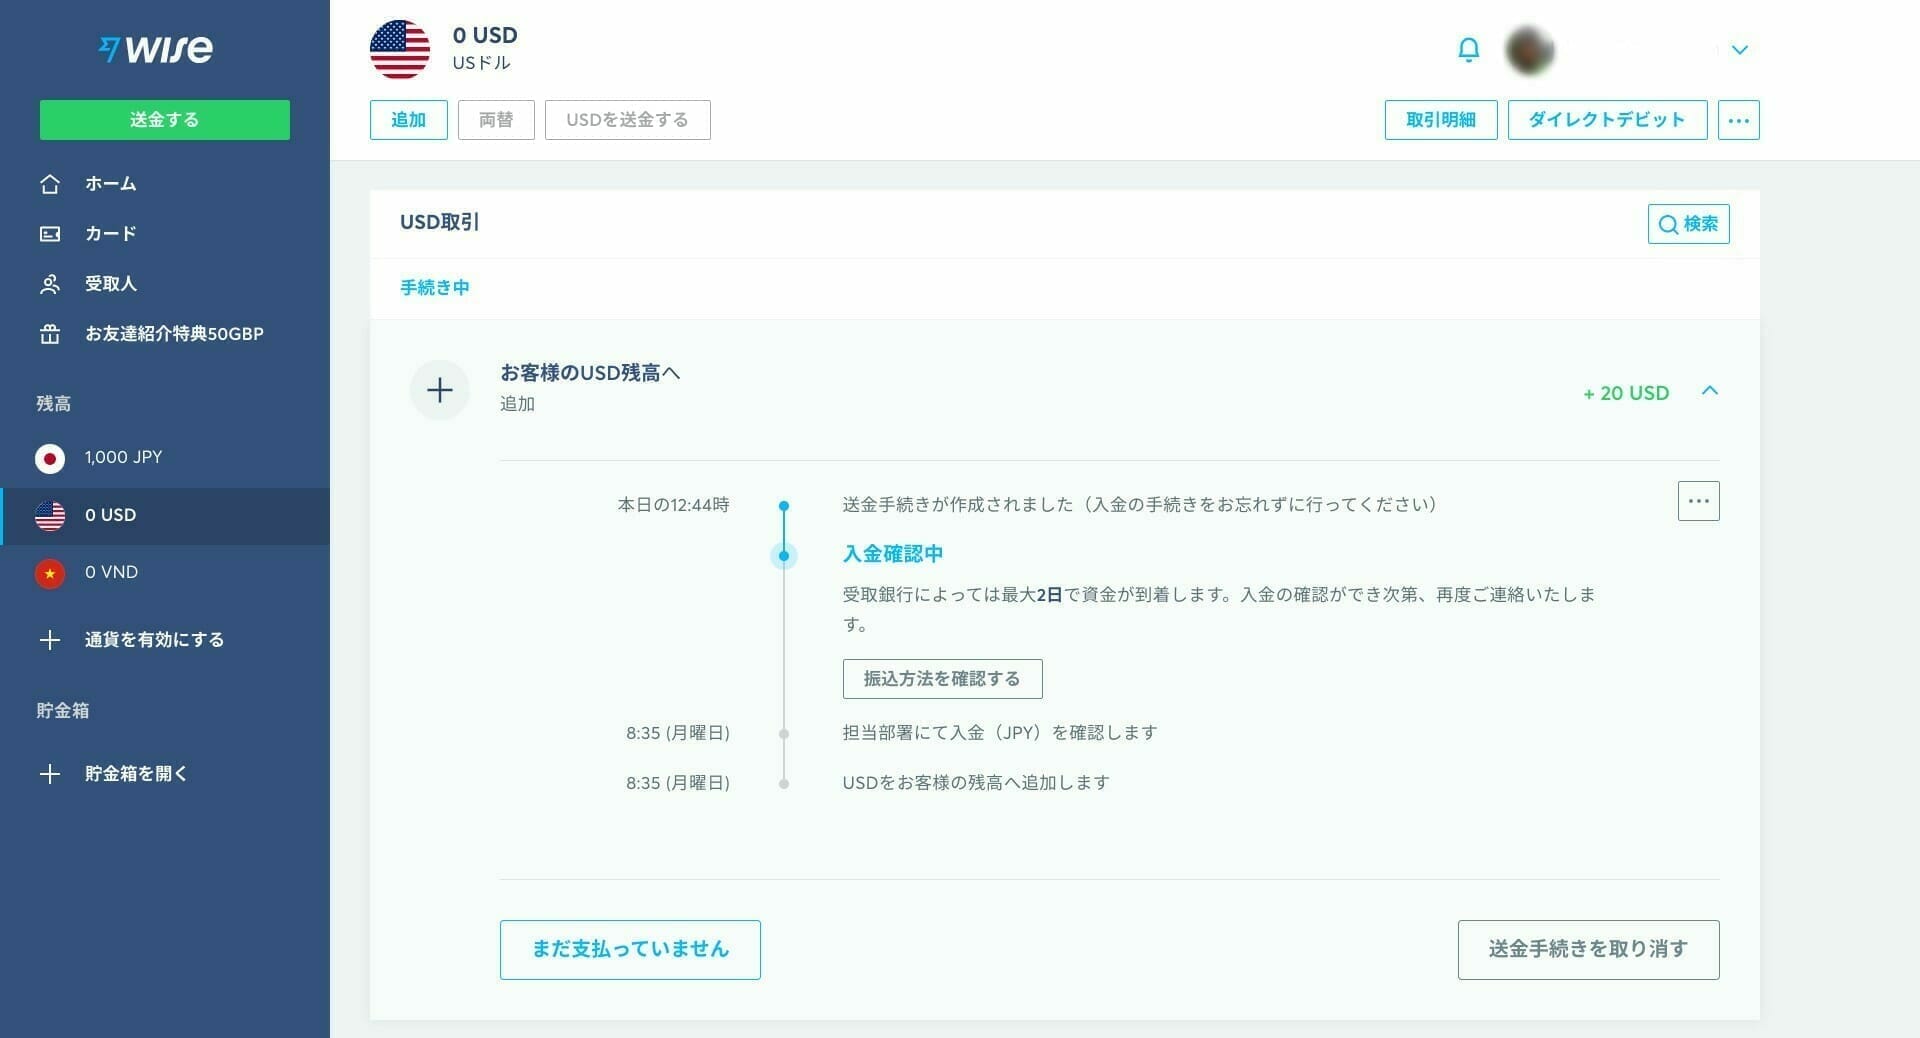Click the notification bell icon
The image size is (1920, 1038).
tap(1468, 50)
